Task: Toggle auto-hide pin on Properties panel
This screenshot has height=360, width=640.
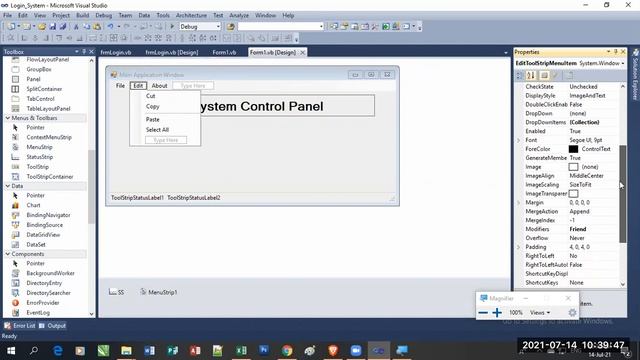Action: point(616,52)
